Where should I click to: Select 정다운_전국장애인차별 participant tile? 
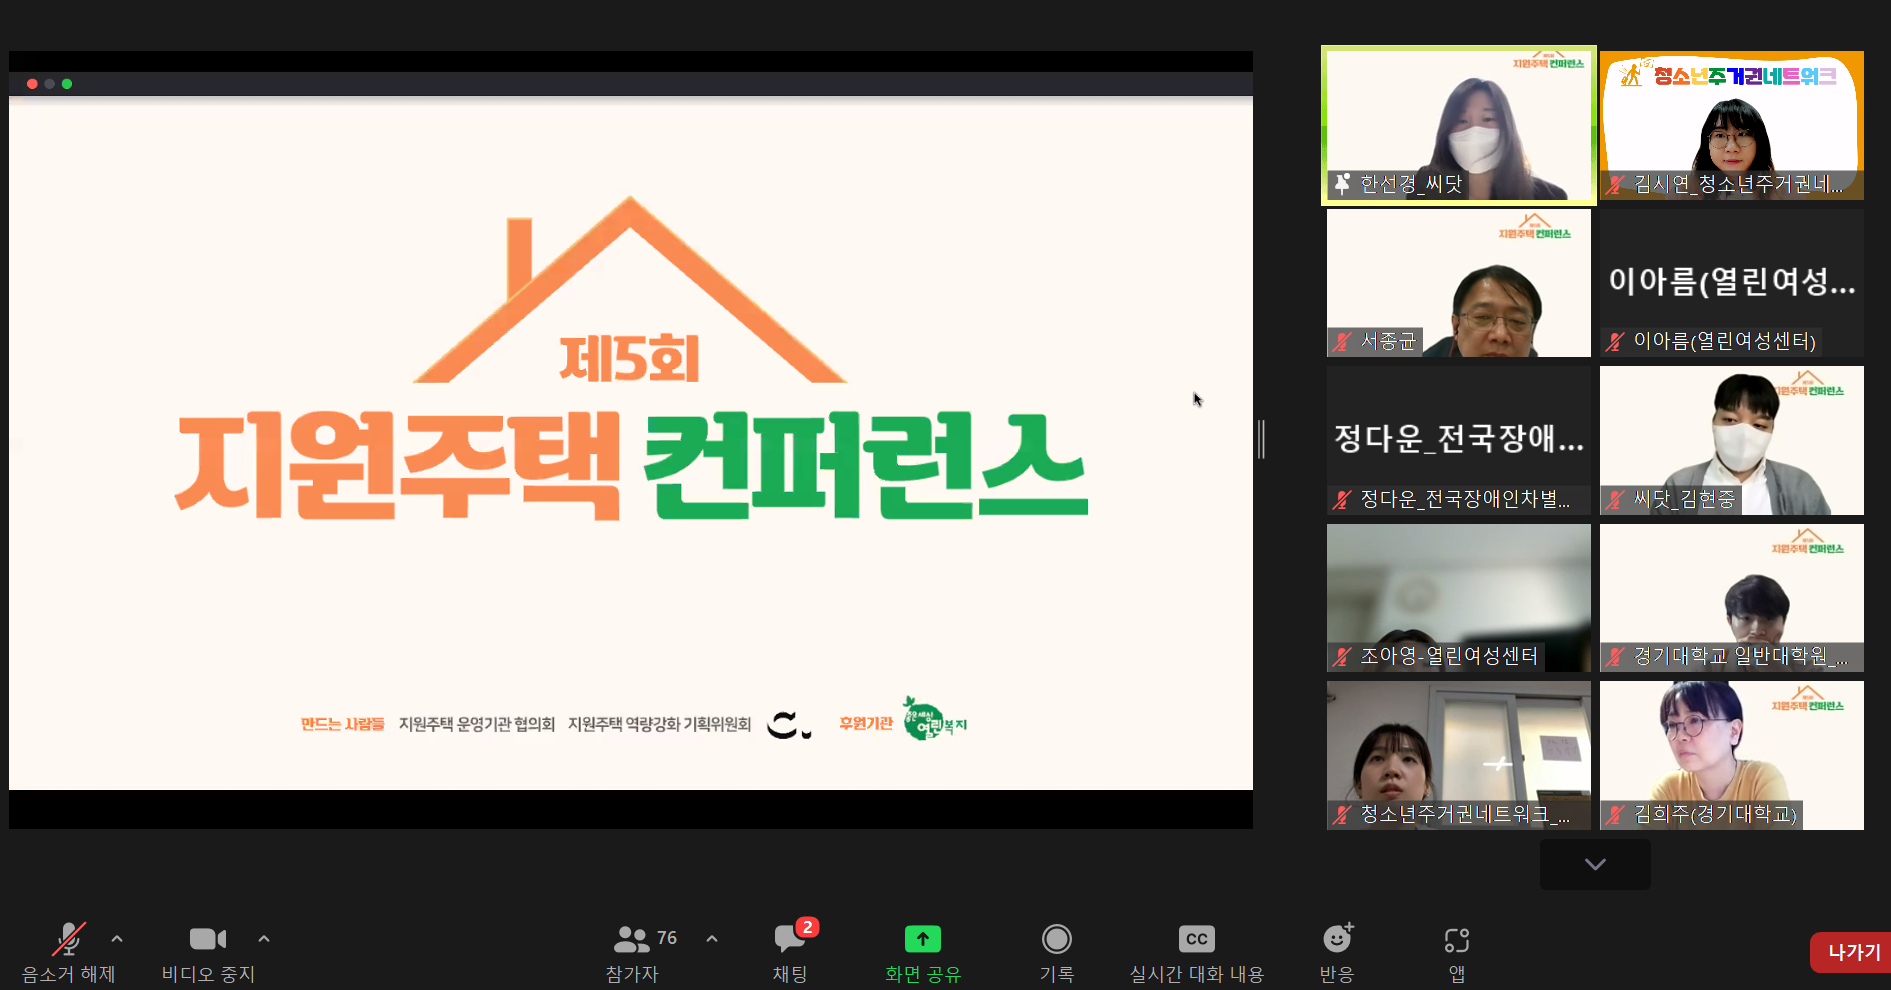coord(1459,440)
